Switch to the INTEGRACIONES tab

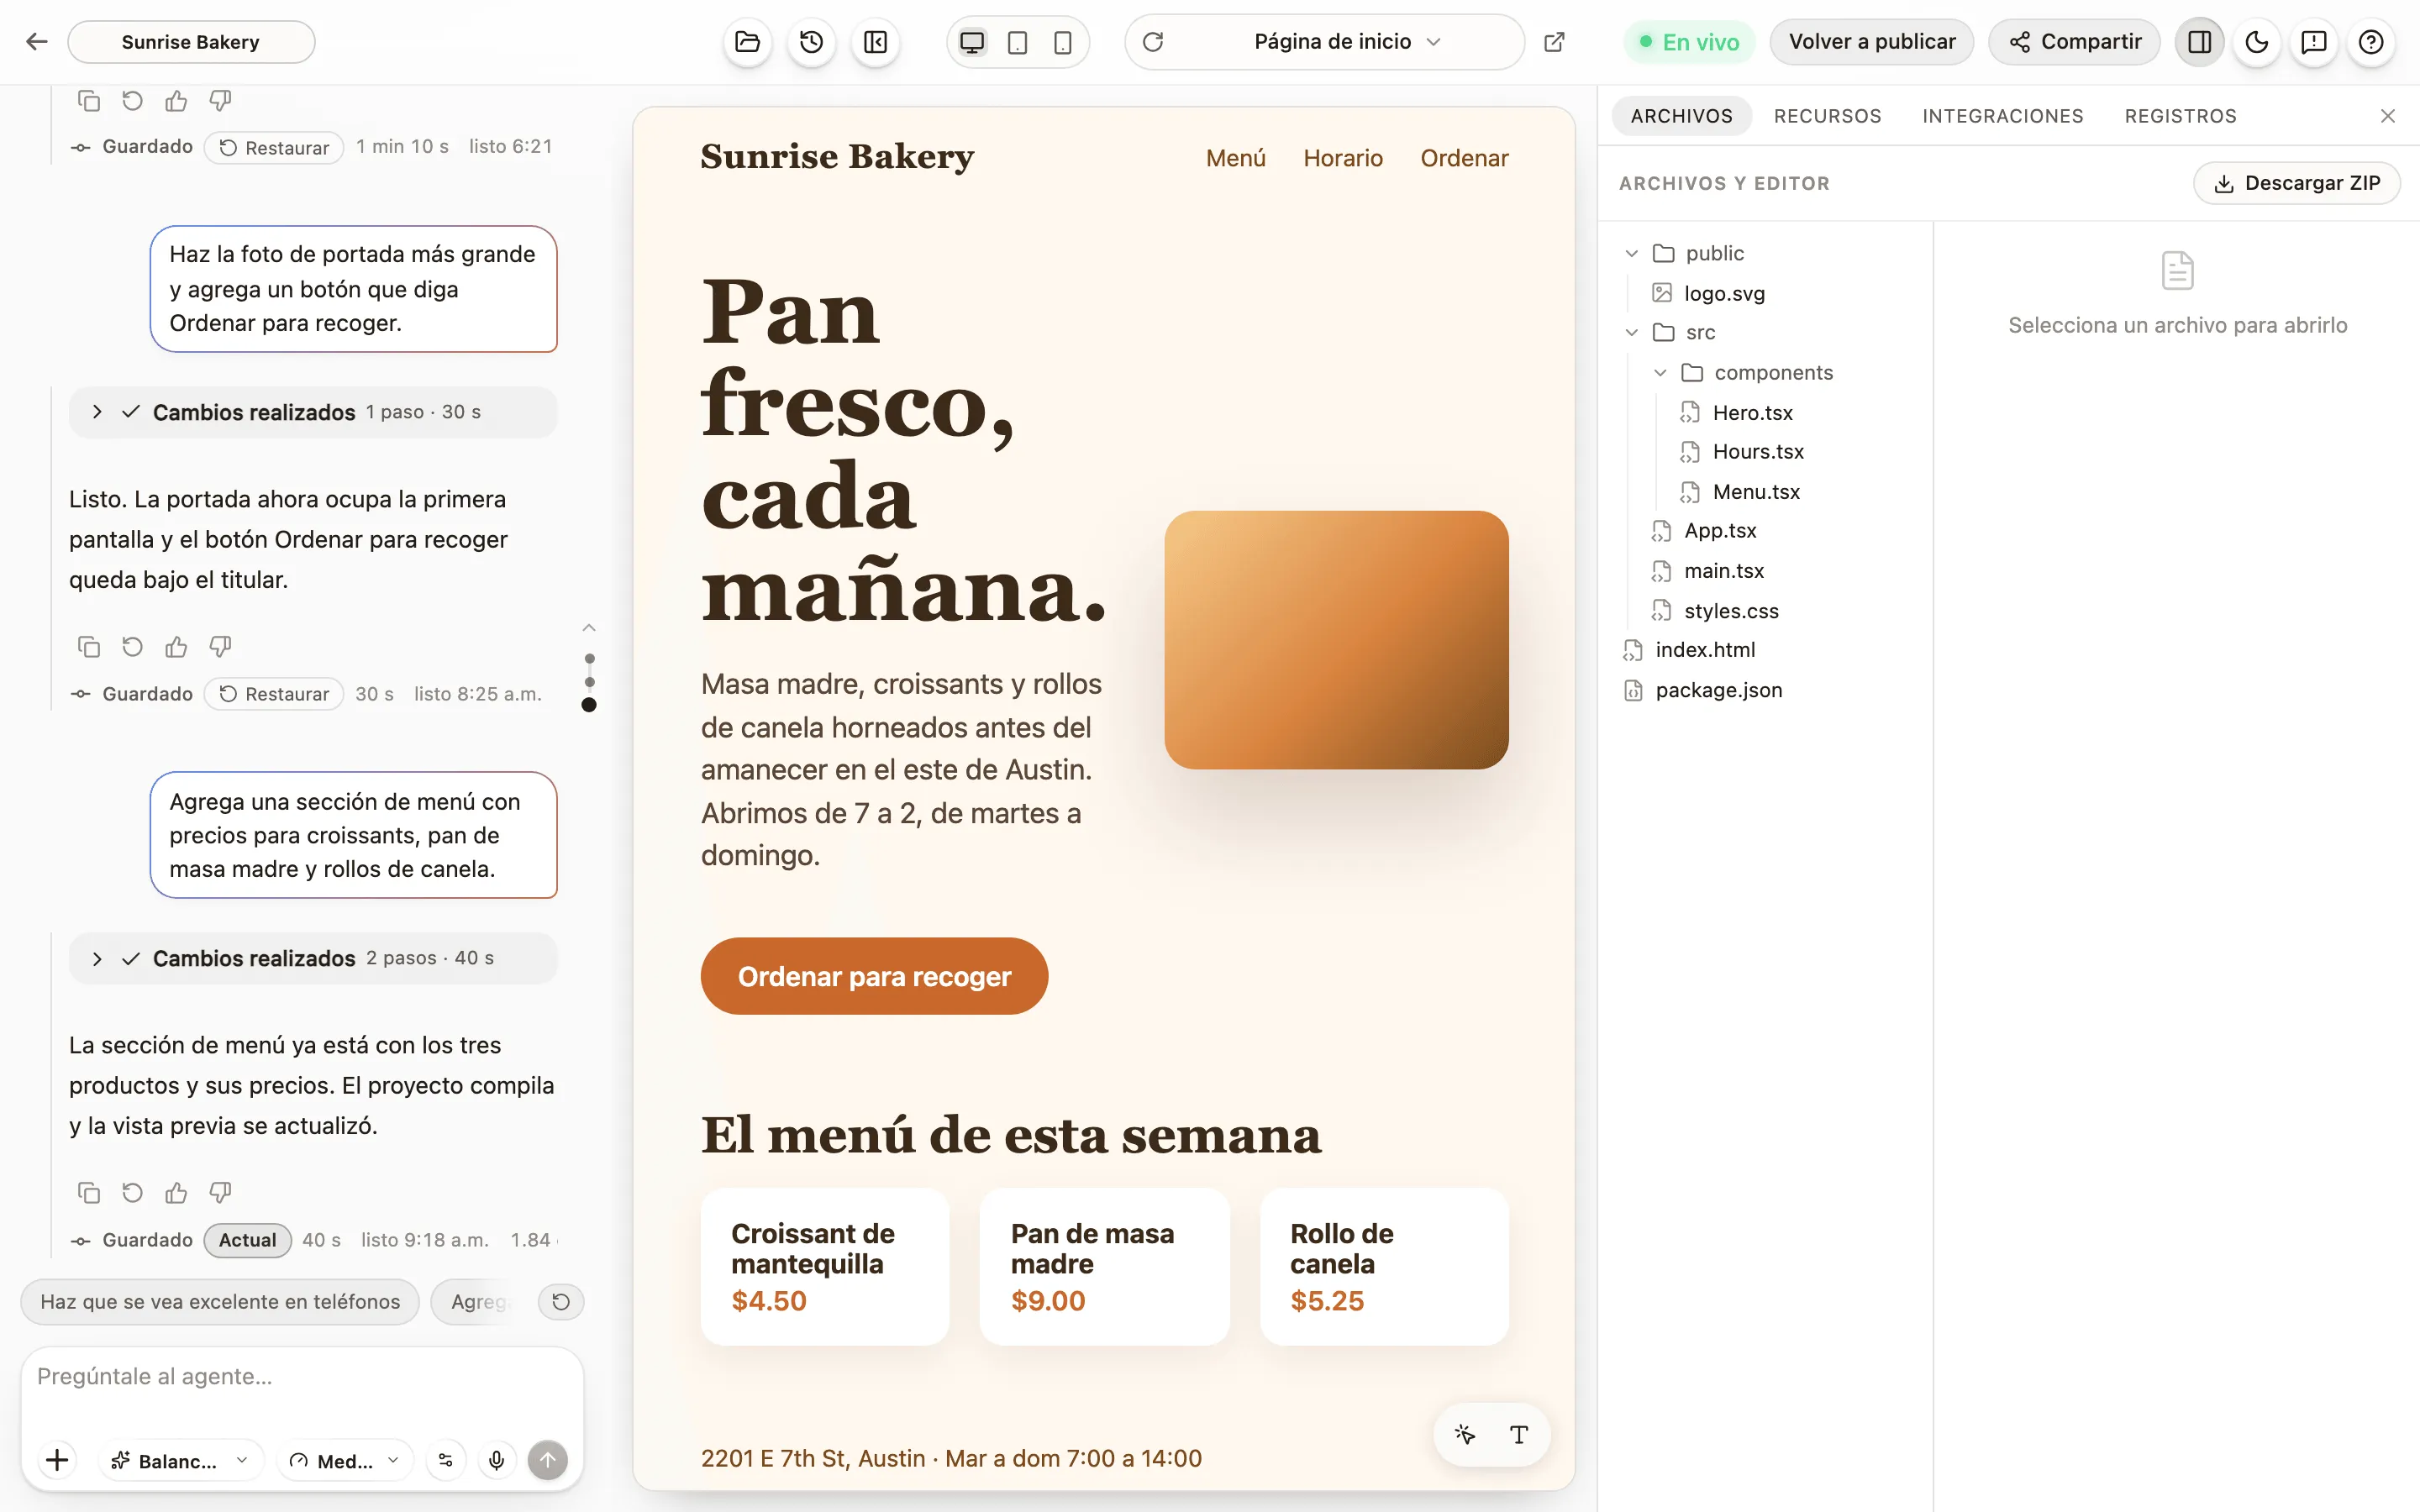pos(2003,116)
